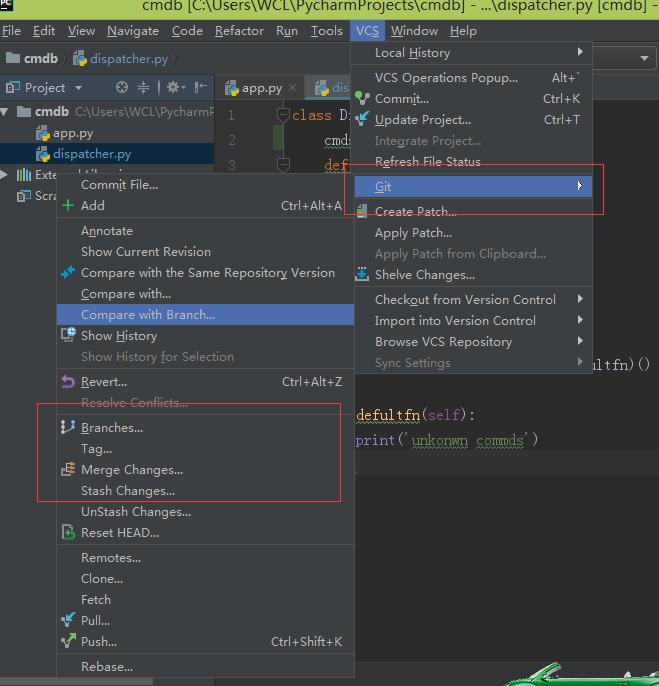Click the purple Revert arrow icon
The width and height of the screenshot is (659, 686).
point(68,382)
